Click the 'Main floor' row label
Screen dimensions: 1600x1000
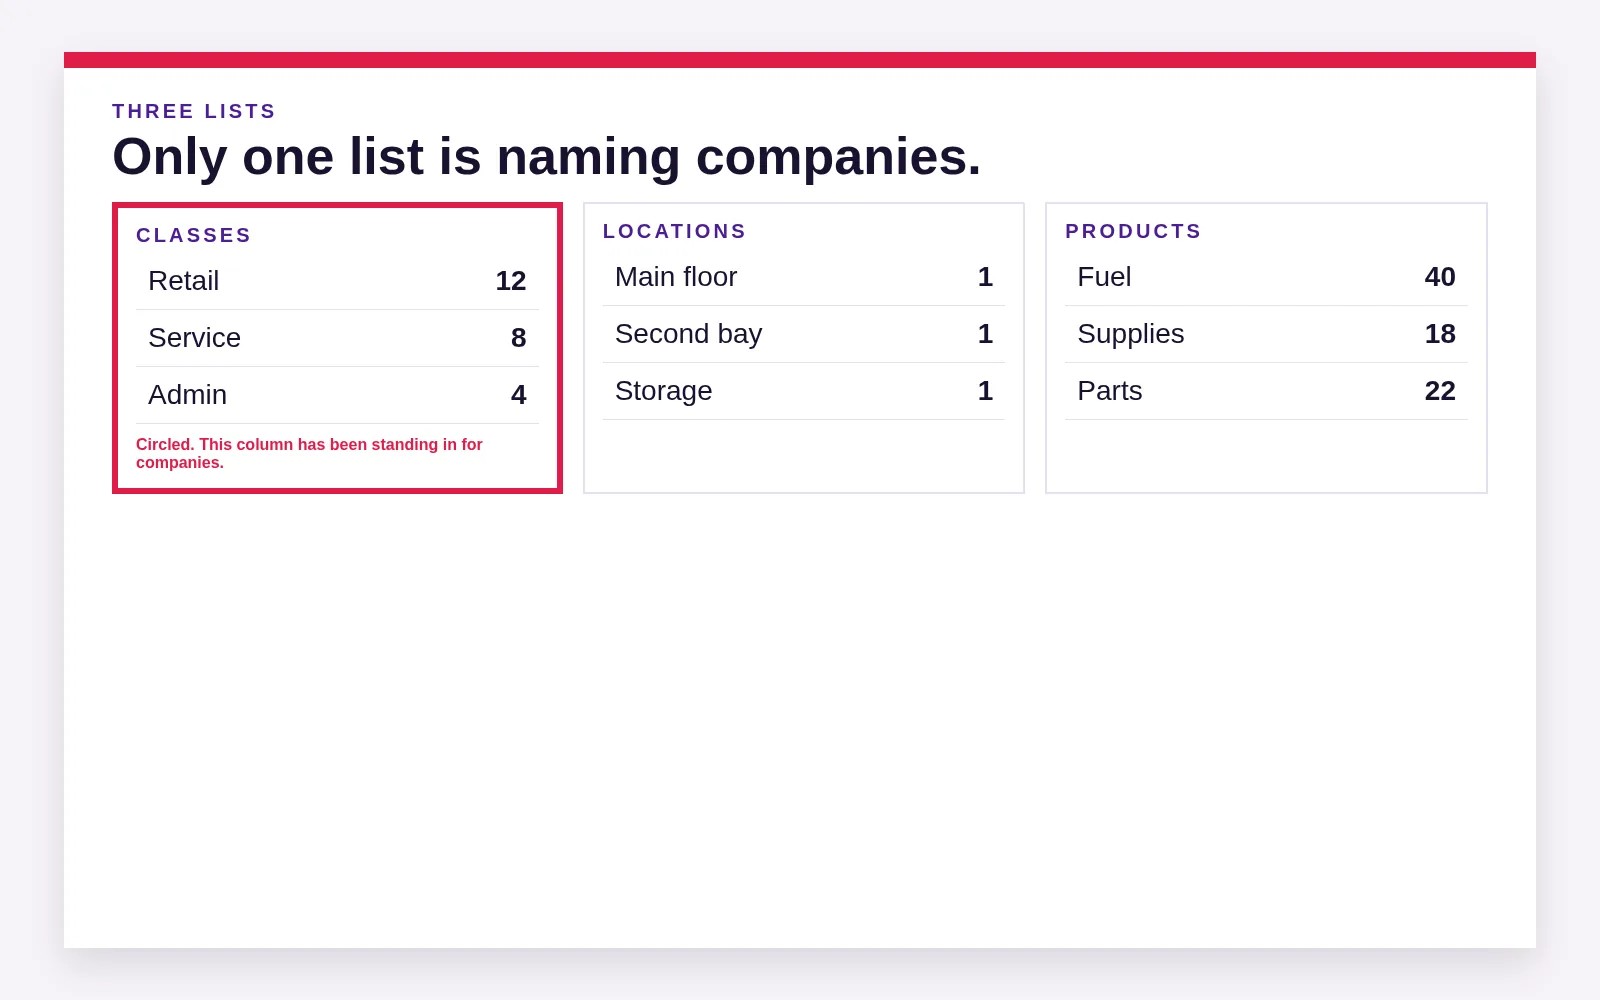[676, 277]
